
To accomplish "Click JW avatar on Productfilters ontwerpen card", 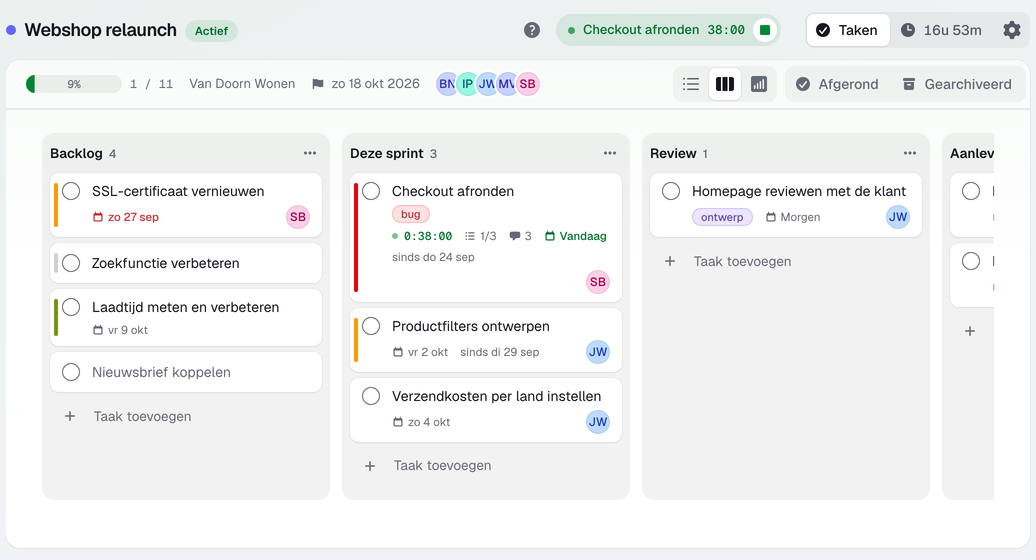I will point(598,352).
